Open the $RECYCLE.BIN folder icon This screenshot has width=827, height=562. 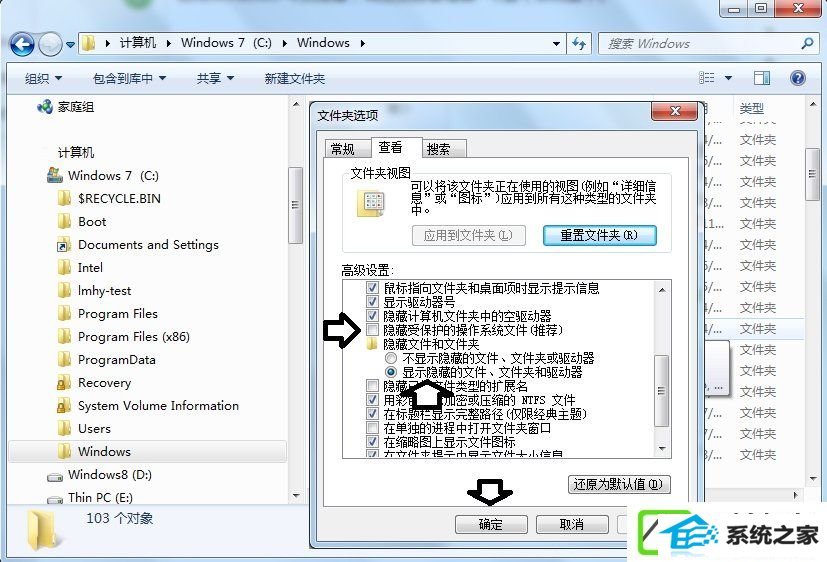64,199
